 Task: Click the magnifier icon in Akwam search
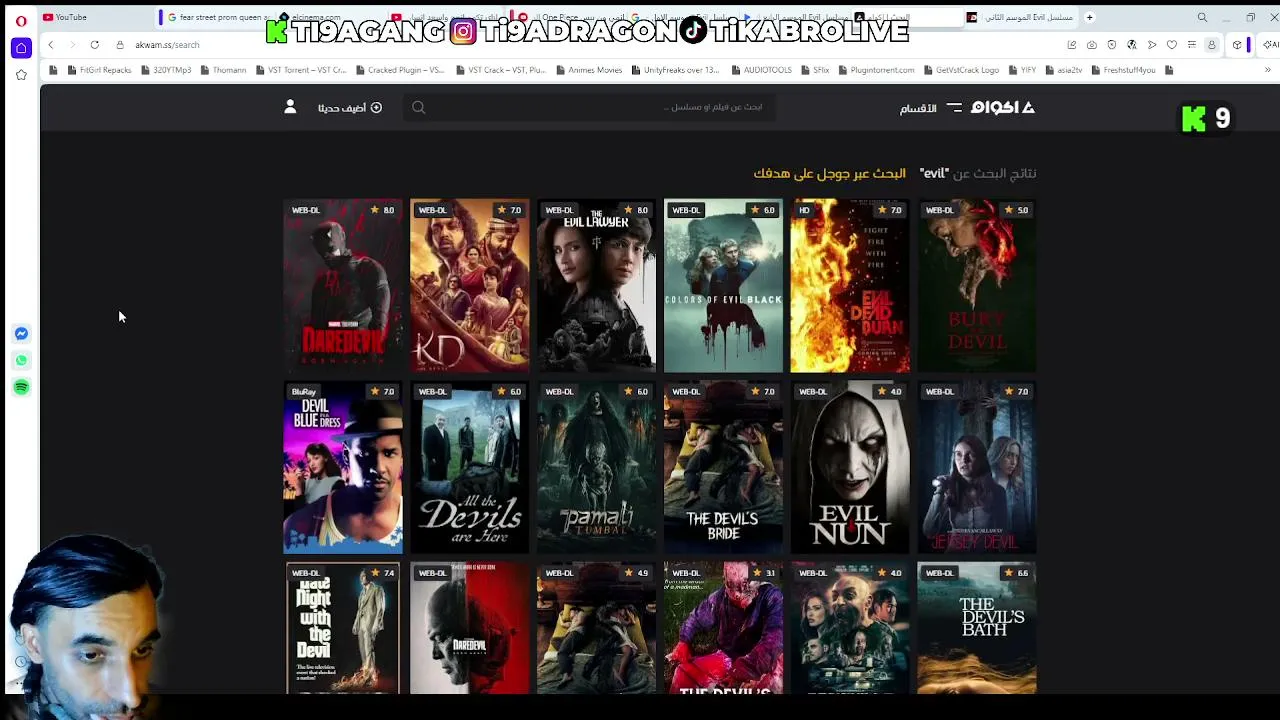coord(419,108)
